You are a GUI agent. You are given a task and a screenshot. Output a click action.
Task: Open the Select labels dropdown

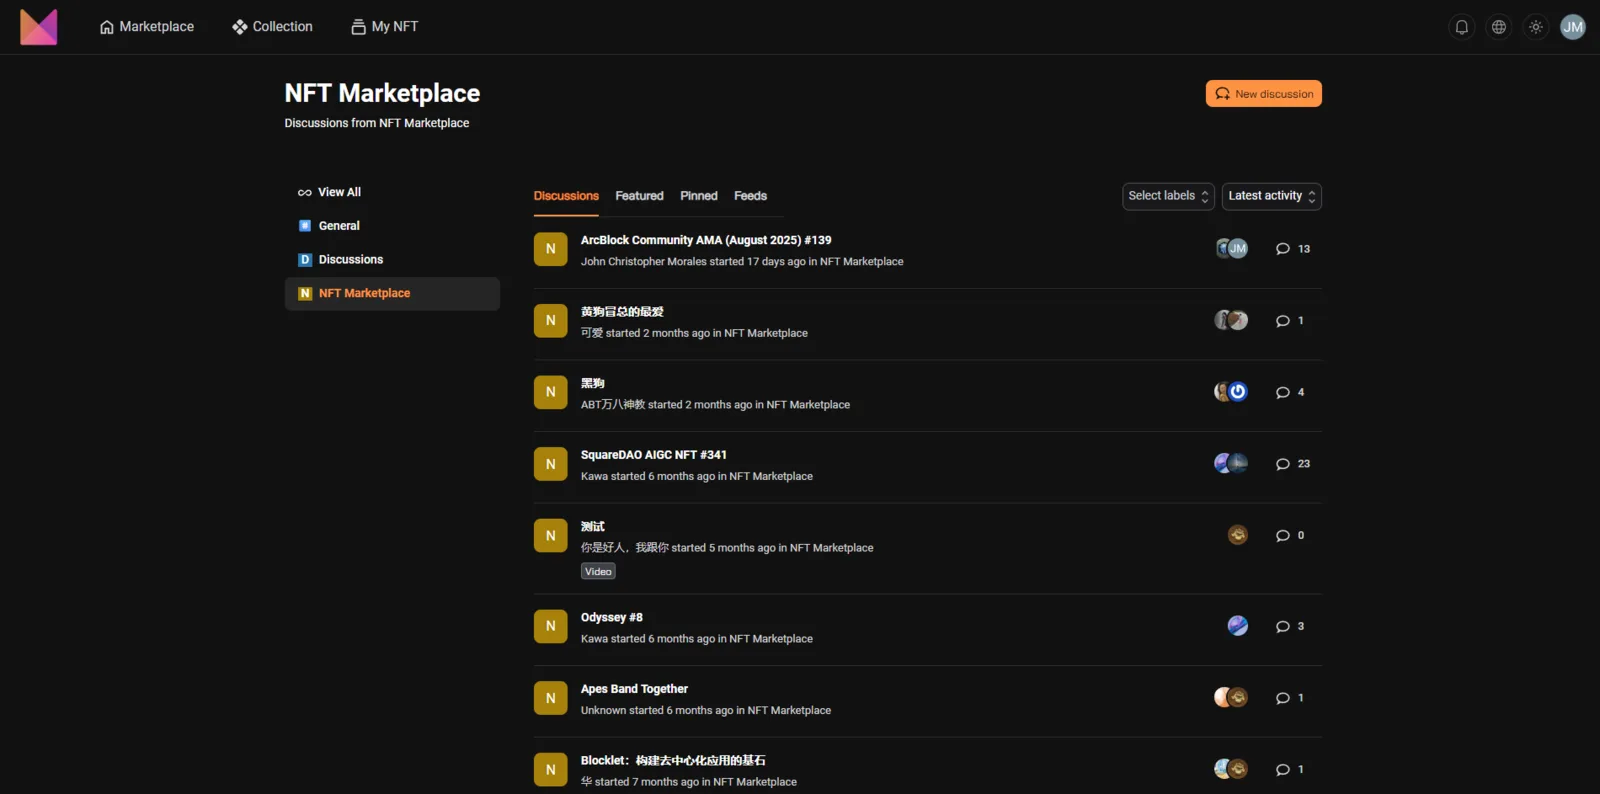click(1169, 196)
